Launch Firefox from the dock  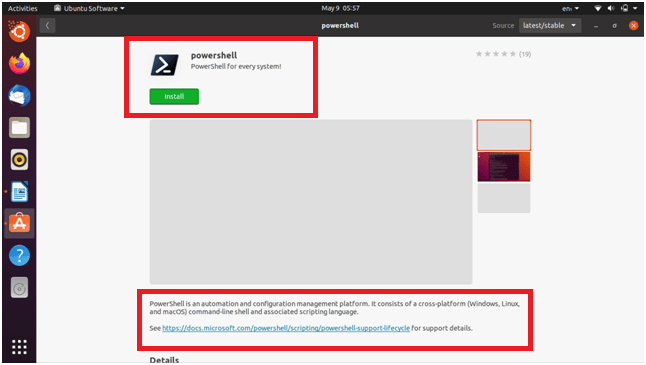19,63
